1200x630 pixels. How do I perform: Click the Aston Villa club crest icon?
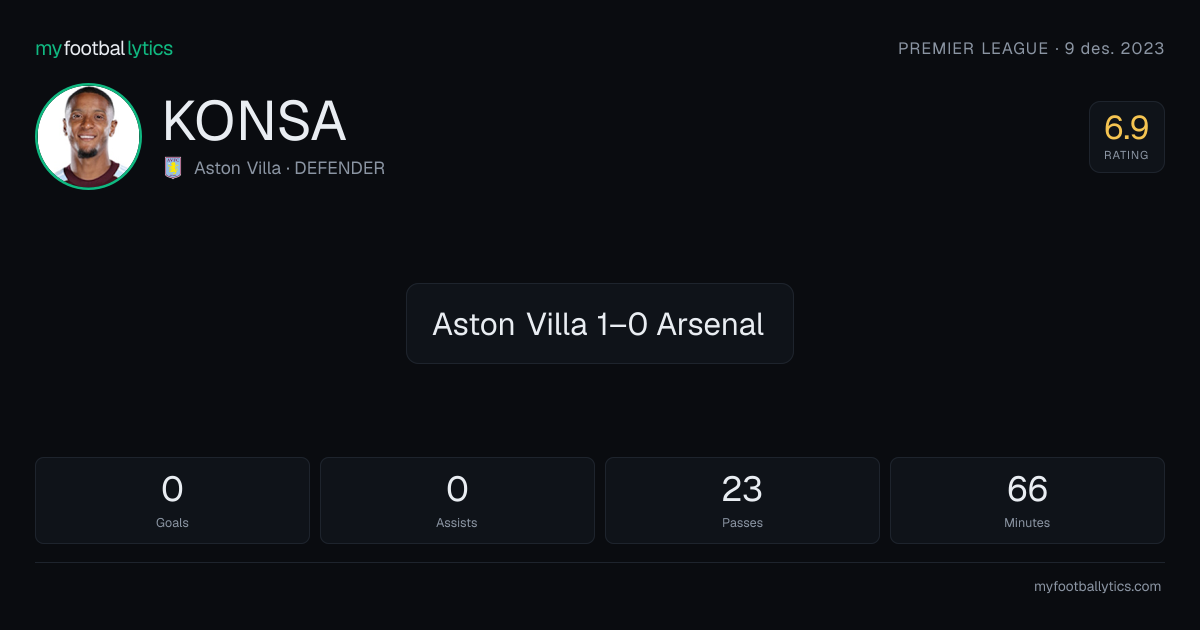point(173,168)
